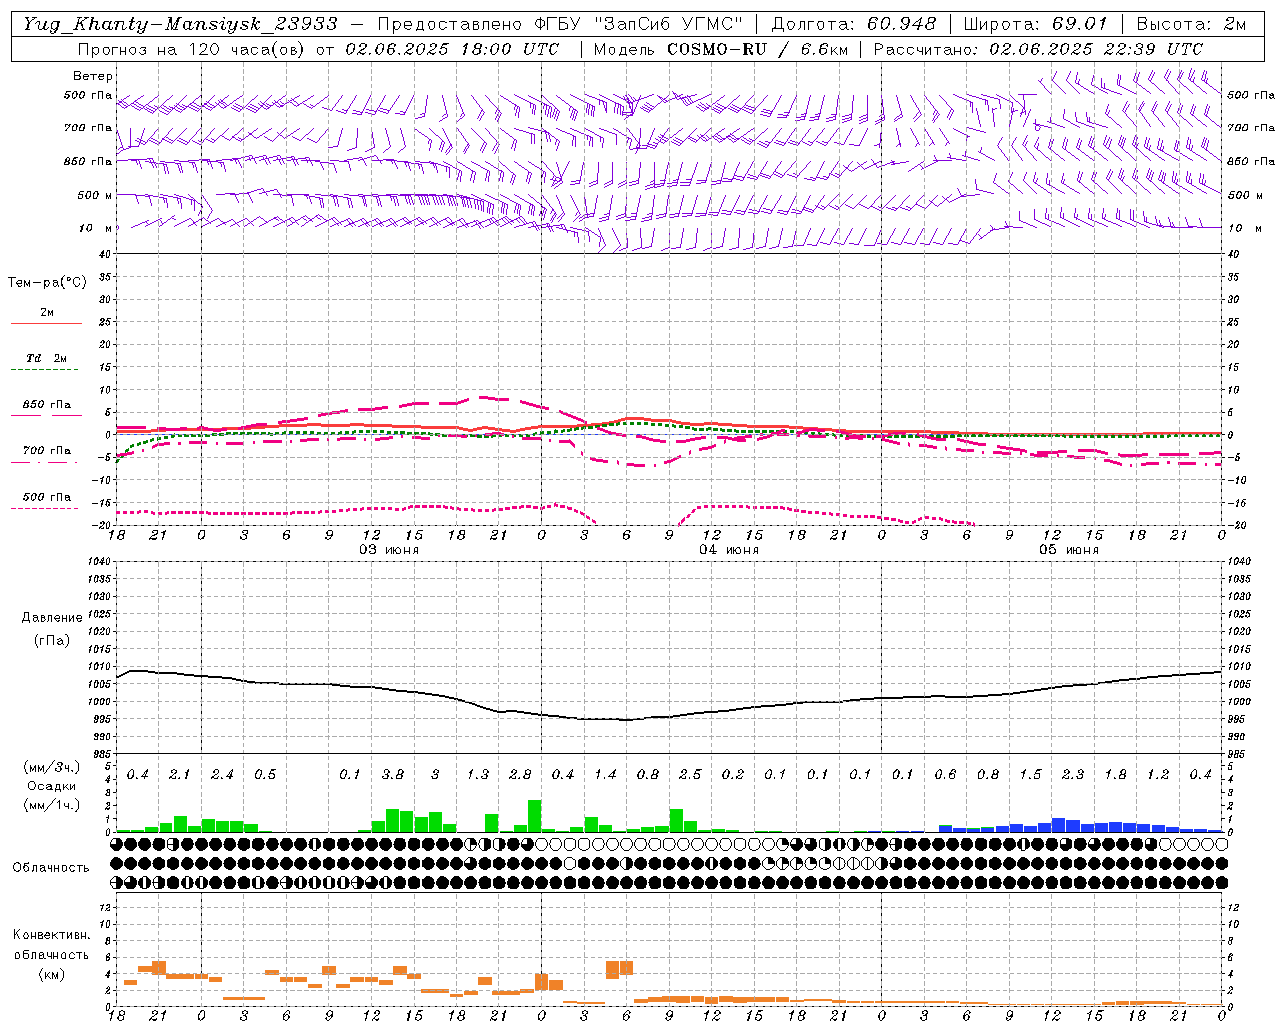The image size is (1280, 1024).
Task: Click the longitude value 60.948
Action: pos(902,24)
